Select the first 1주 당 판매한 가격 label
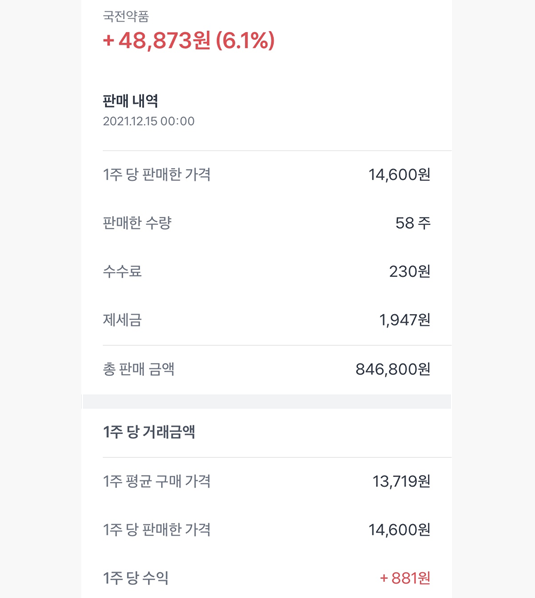This screenshot has height=598, width=535. pyautogui.click(x=157, y=175)
